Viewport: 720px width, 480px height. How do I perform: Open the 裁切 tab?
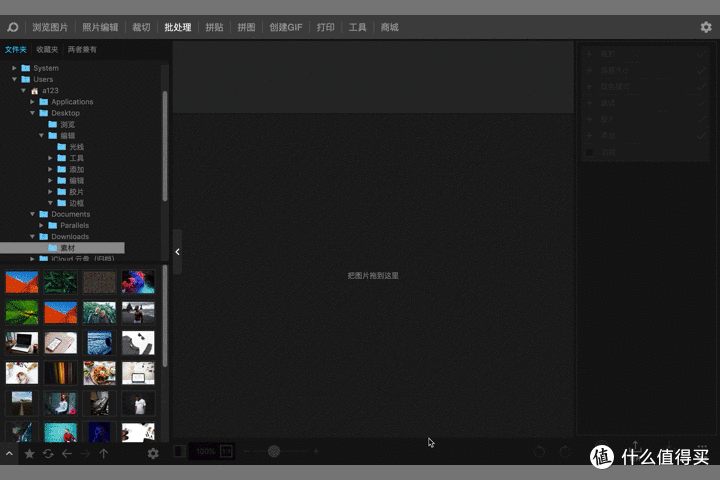point(141,27)
